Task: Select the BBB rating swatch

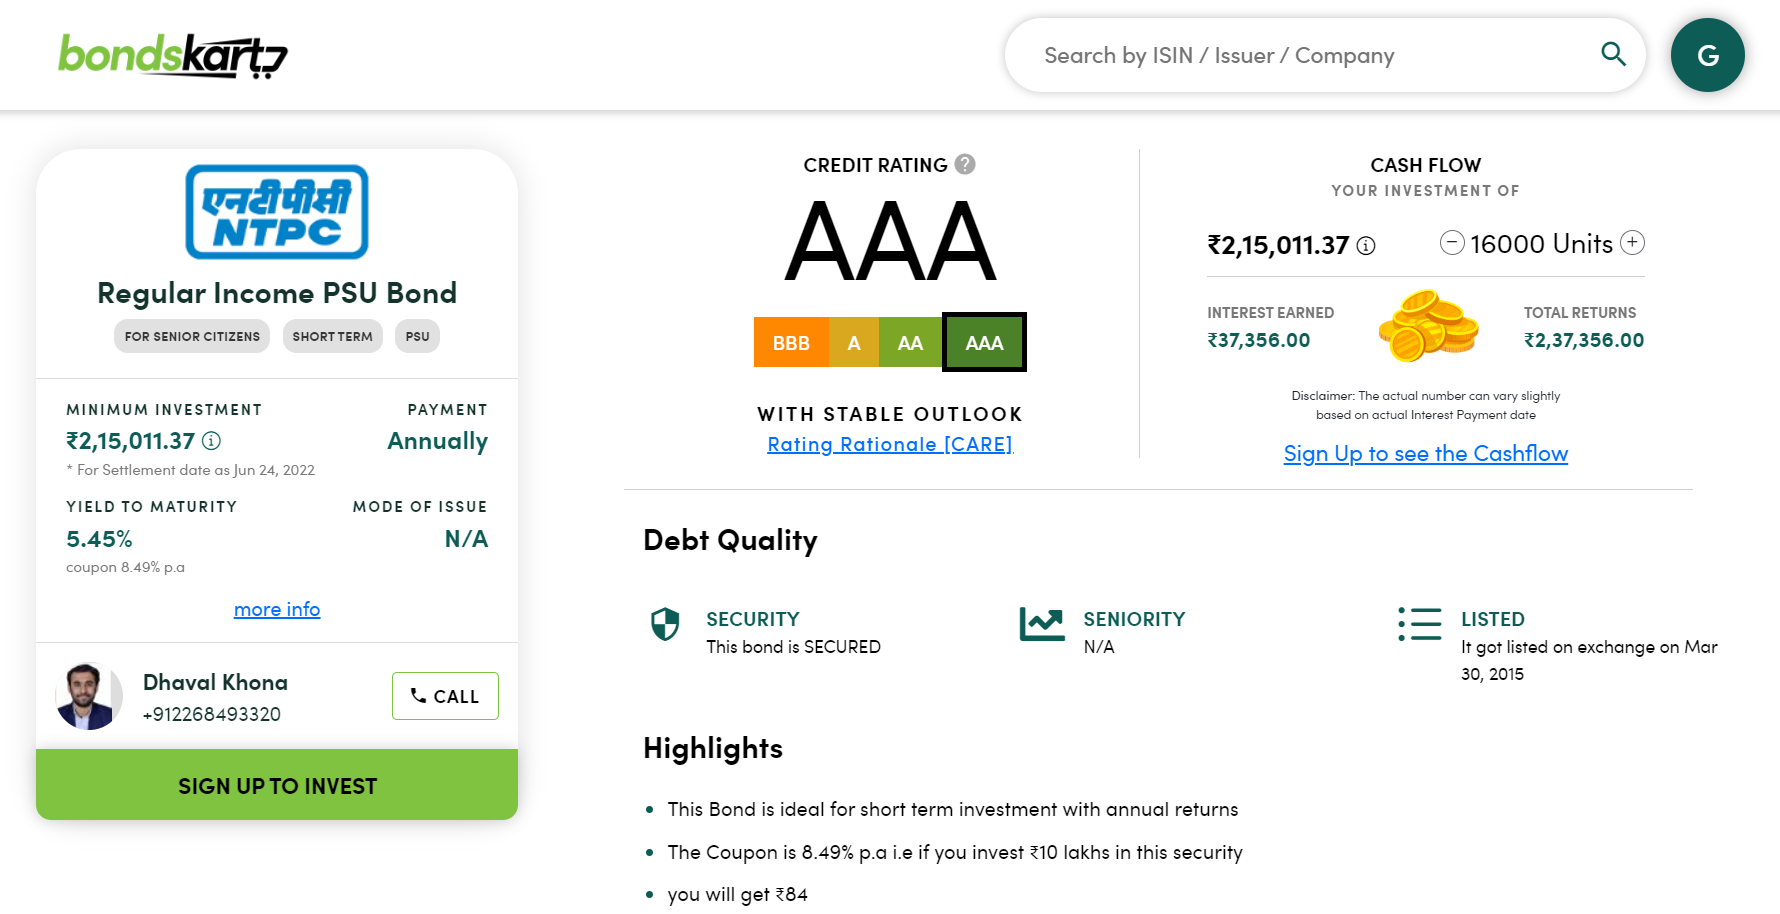Action: click(x=791, y=343)
